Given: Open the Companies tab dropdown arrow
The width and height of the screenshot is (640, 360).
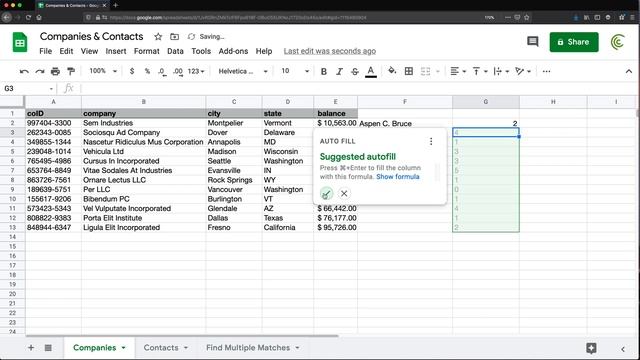Looking at the screenshot, I should pos(123,348).
